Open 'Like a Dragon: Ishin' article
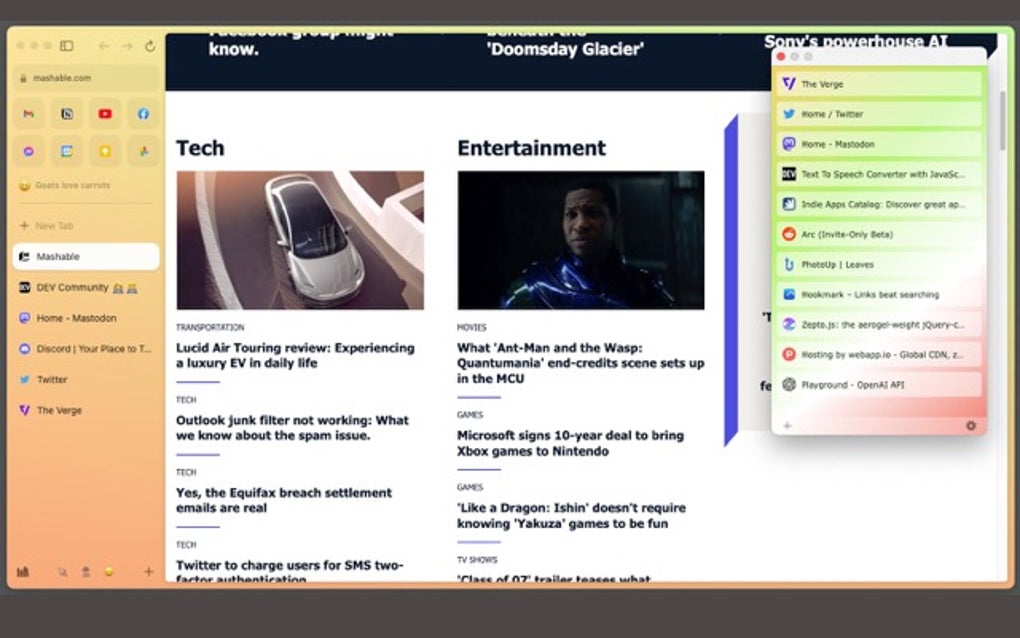Screen dimensions: 1020x638 (571, 516)
